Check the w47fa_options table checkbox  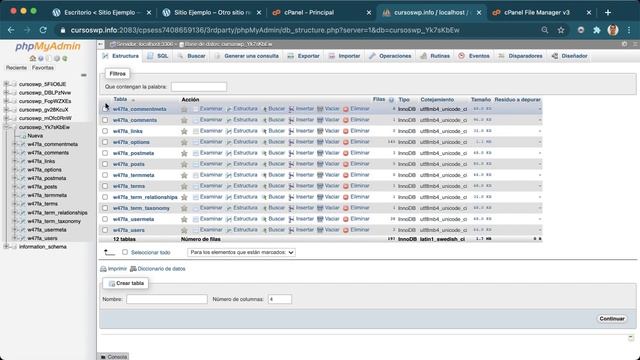point(105,142)
